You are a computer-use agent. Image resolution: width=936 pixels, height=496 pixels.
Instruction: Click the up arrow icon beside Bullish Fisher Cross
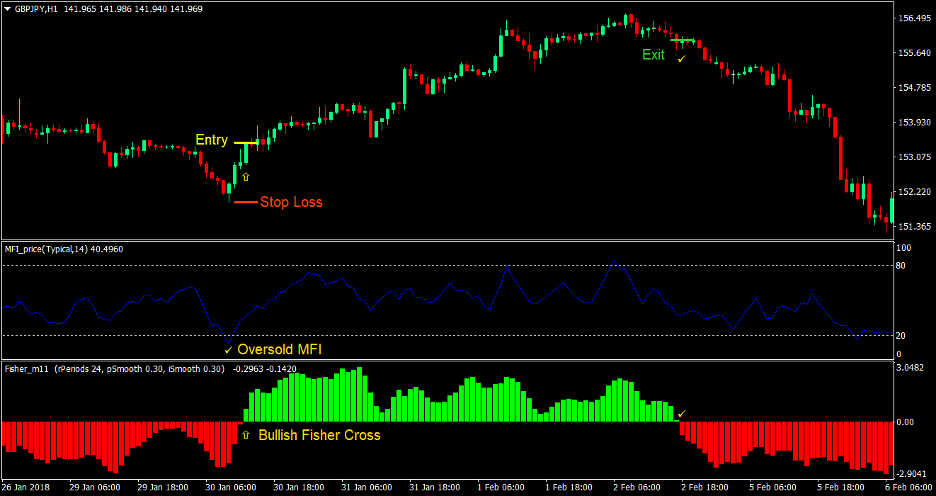coord(246,436)
